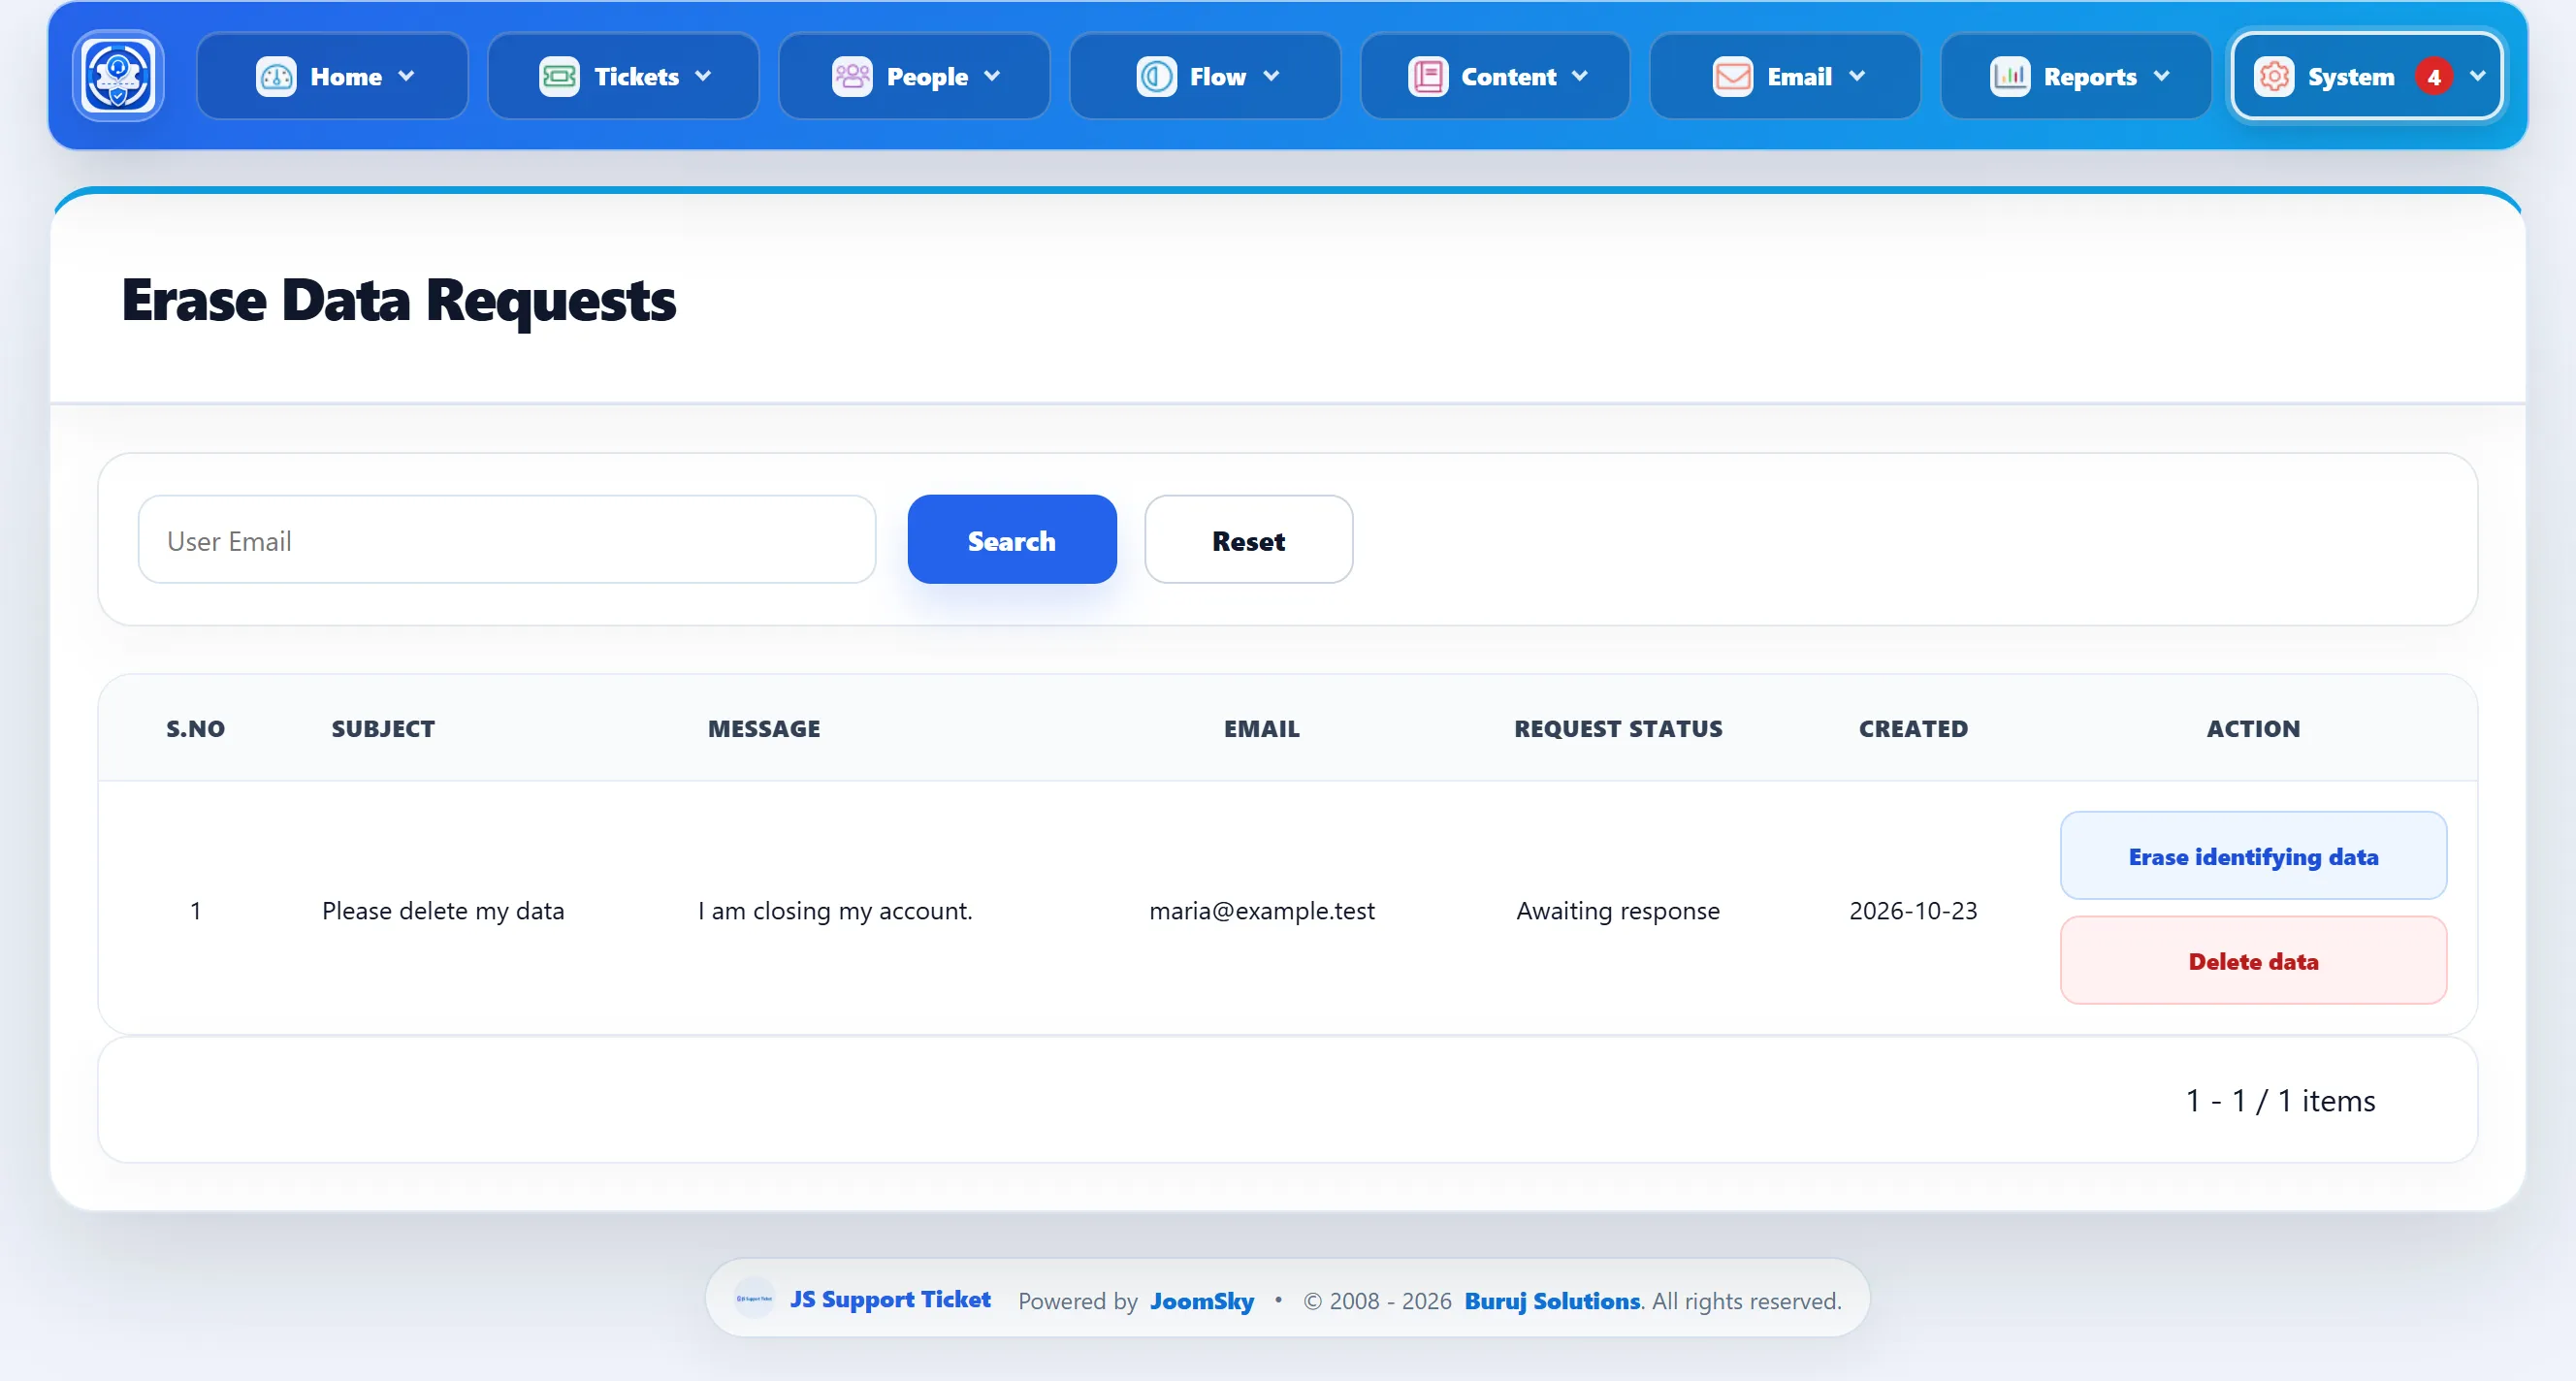
Task: Click the pink Content document icon
Action: pyautogui.click(x=1428, y=76)
